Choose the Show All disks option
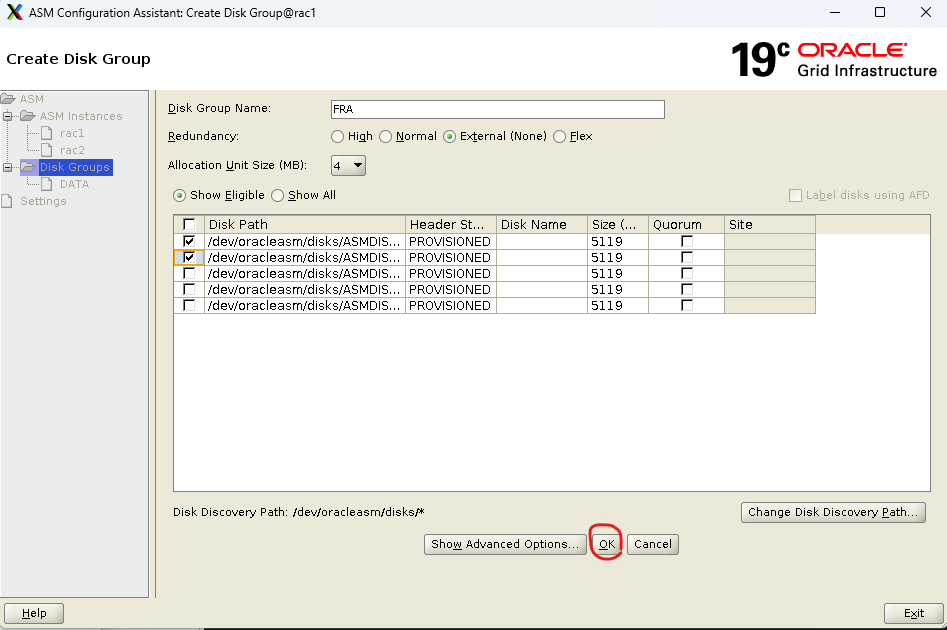The width and height of the screenshot is (947, 630). tap(277, 196)
